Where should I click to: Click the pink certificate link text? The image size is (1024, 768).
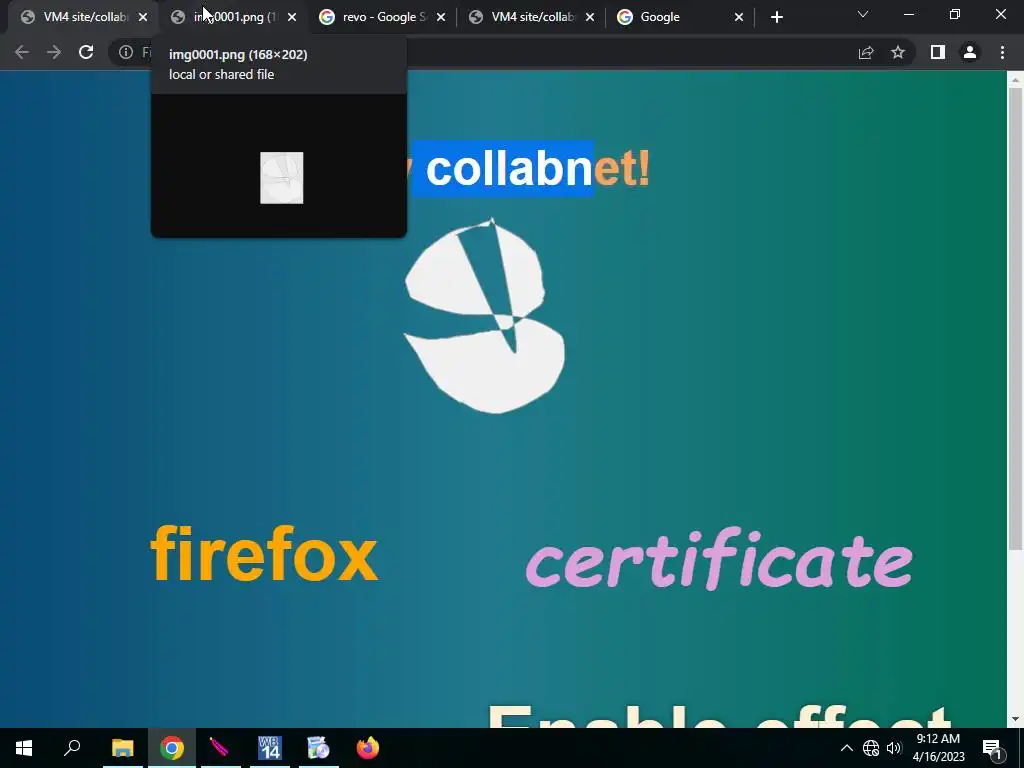point(719,559)
